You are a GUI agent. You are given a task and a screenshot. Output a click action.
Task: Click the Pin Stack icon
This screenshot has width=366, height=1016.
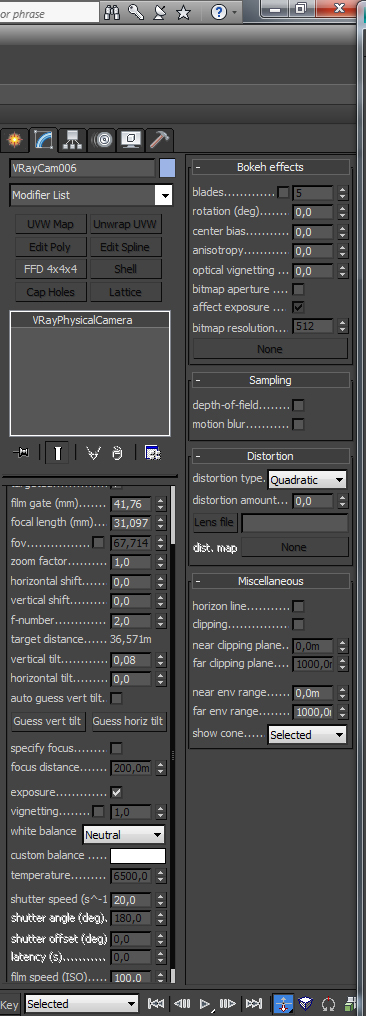click(x=21, y=453)
